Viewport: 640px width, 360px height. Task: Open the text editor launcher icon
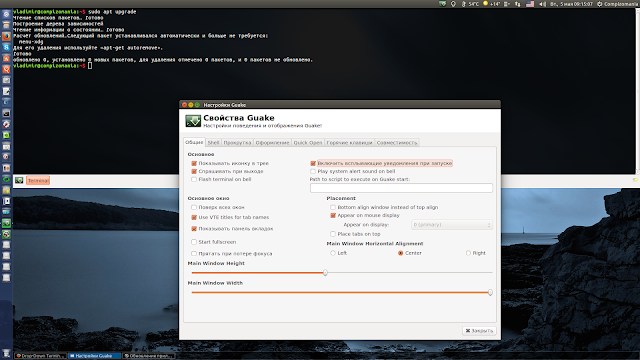pos(6,91)
